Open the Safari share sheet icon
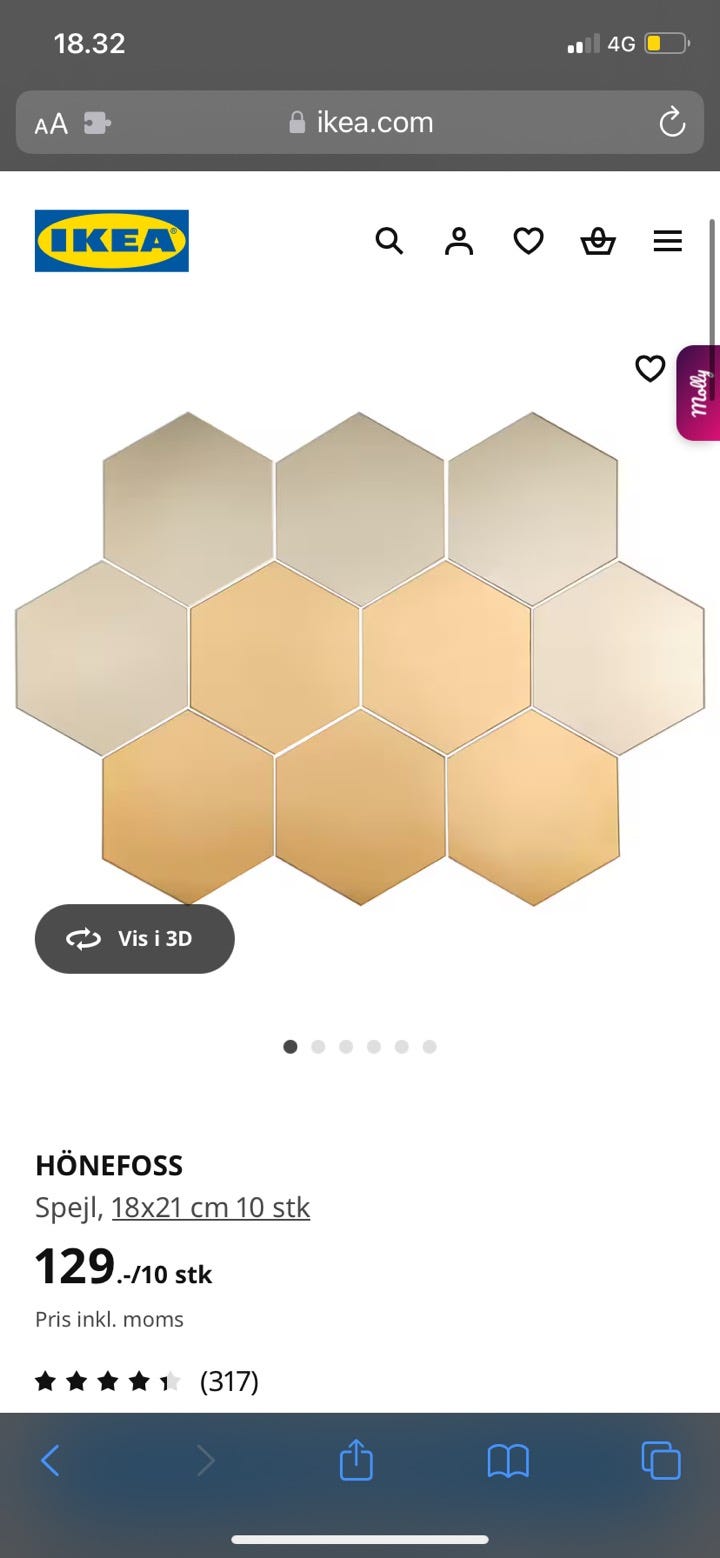This screenshot has height=1558, width=720. click(x=356, y=1461)
